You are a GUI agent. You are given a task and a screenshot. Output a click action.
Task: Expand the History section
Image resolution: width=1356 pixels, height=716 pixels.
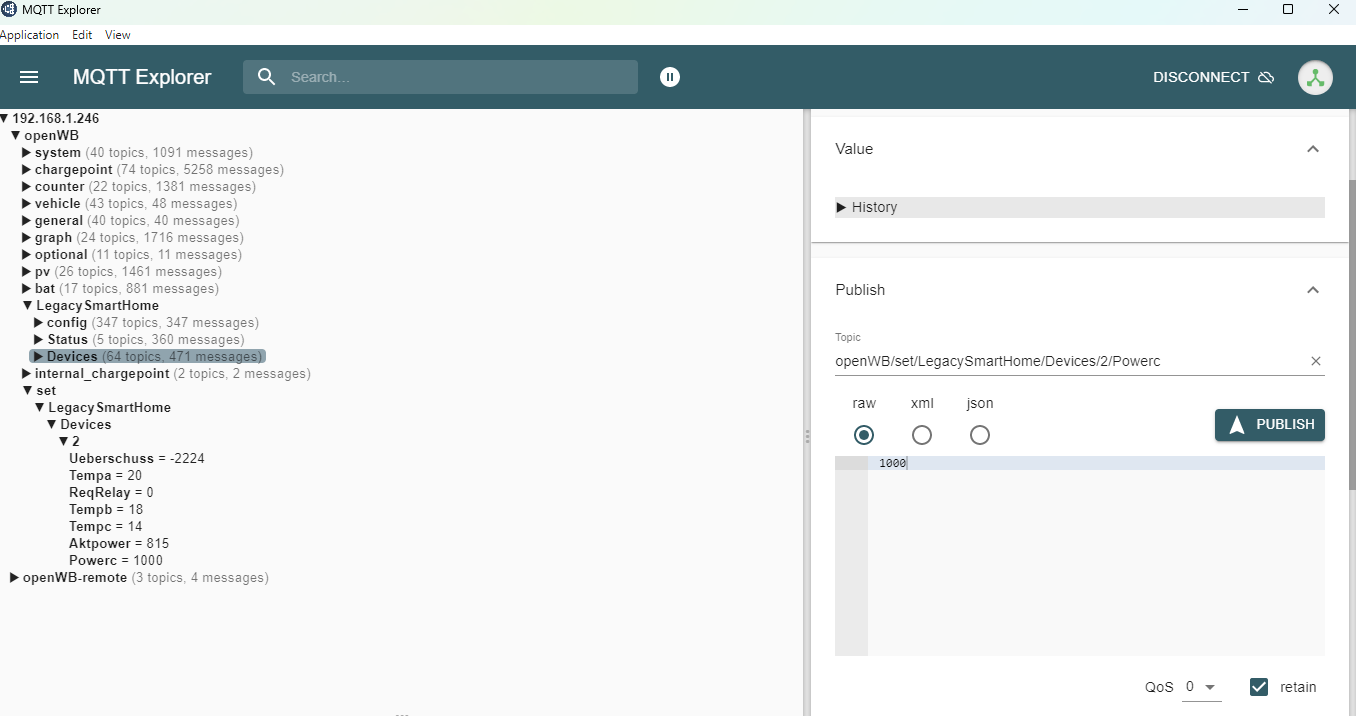tap(1080, 207)
